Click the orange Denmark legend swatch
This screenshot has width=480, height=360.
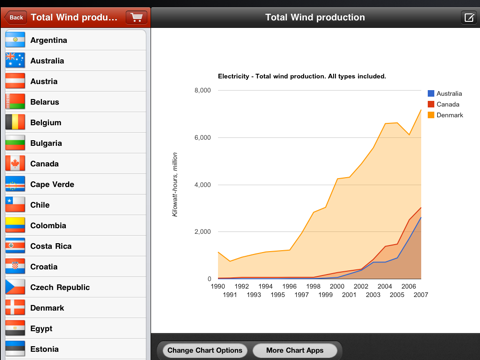[431, 115]
